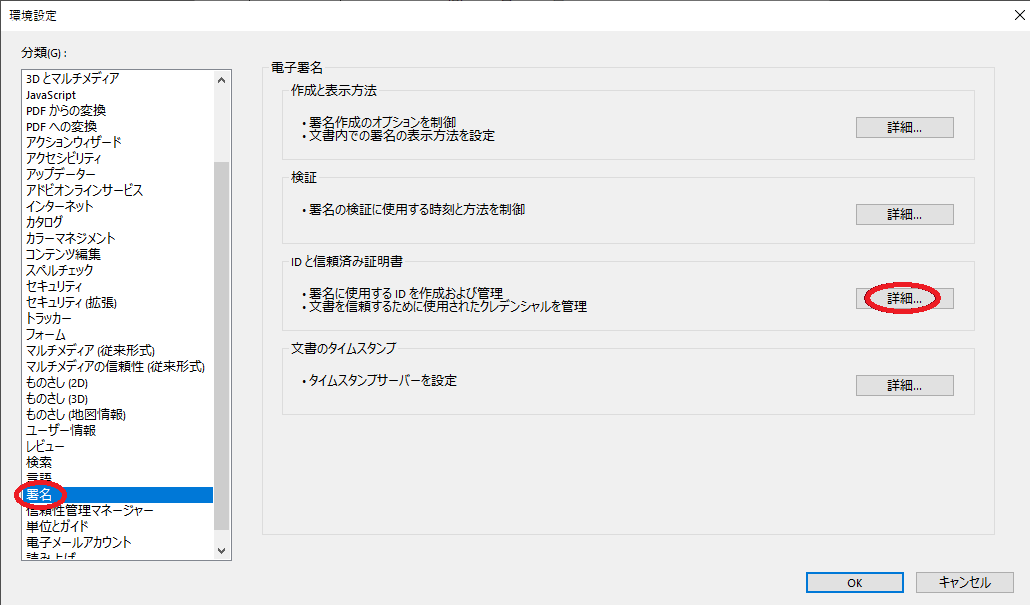Screen dimensions: 1030x605
Task: Open ユーザー情報 category
Action: [x=61, y=430]
